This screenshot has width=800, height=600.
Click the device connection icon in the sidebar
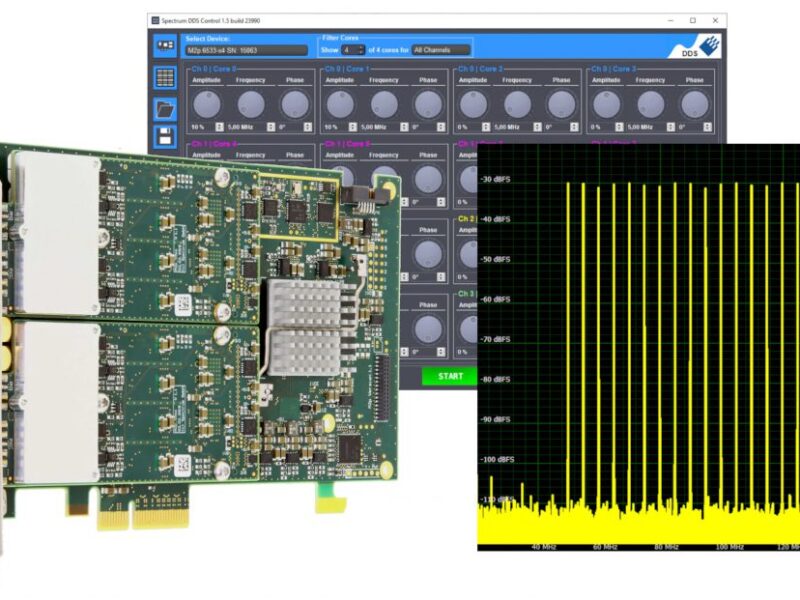click(165, 46)
